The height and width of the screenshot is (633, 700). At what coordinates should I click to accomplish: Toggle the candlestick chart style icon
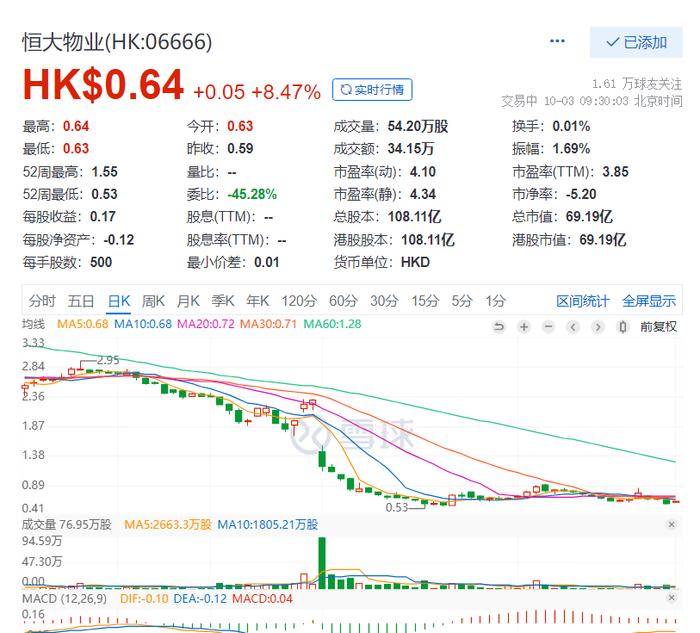[x=622, y=327]
